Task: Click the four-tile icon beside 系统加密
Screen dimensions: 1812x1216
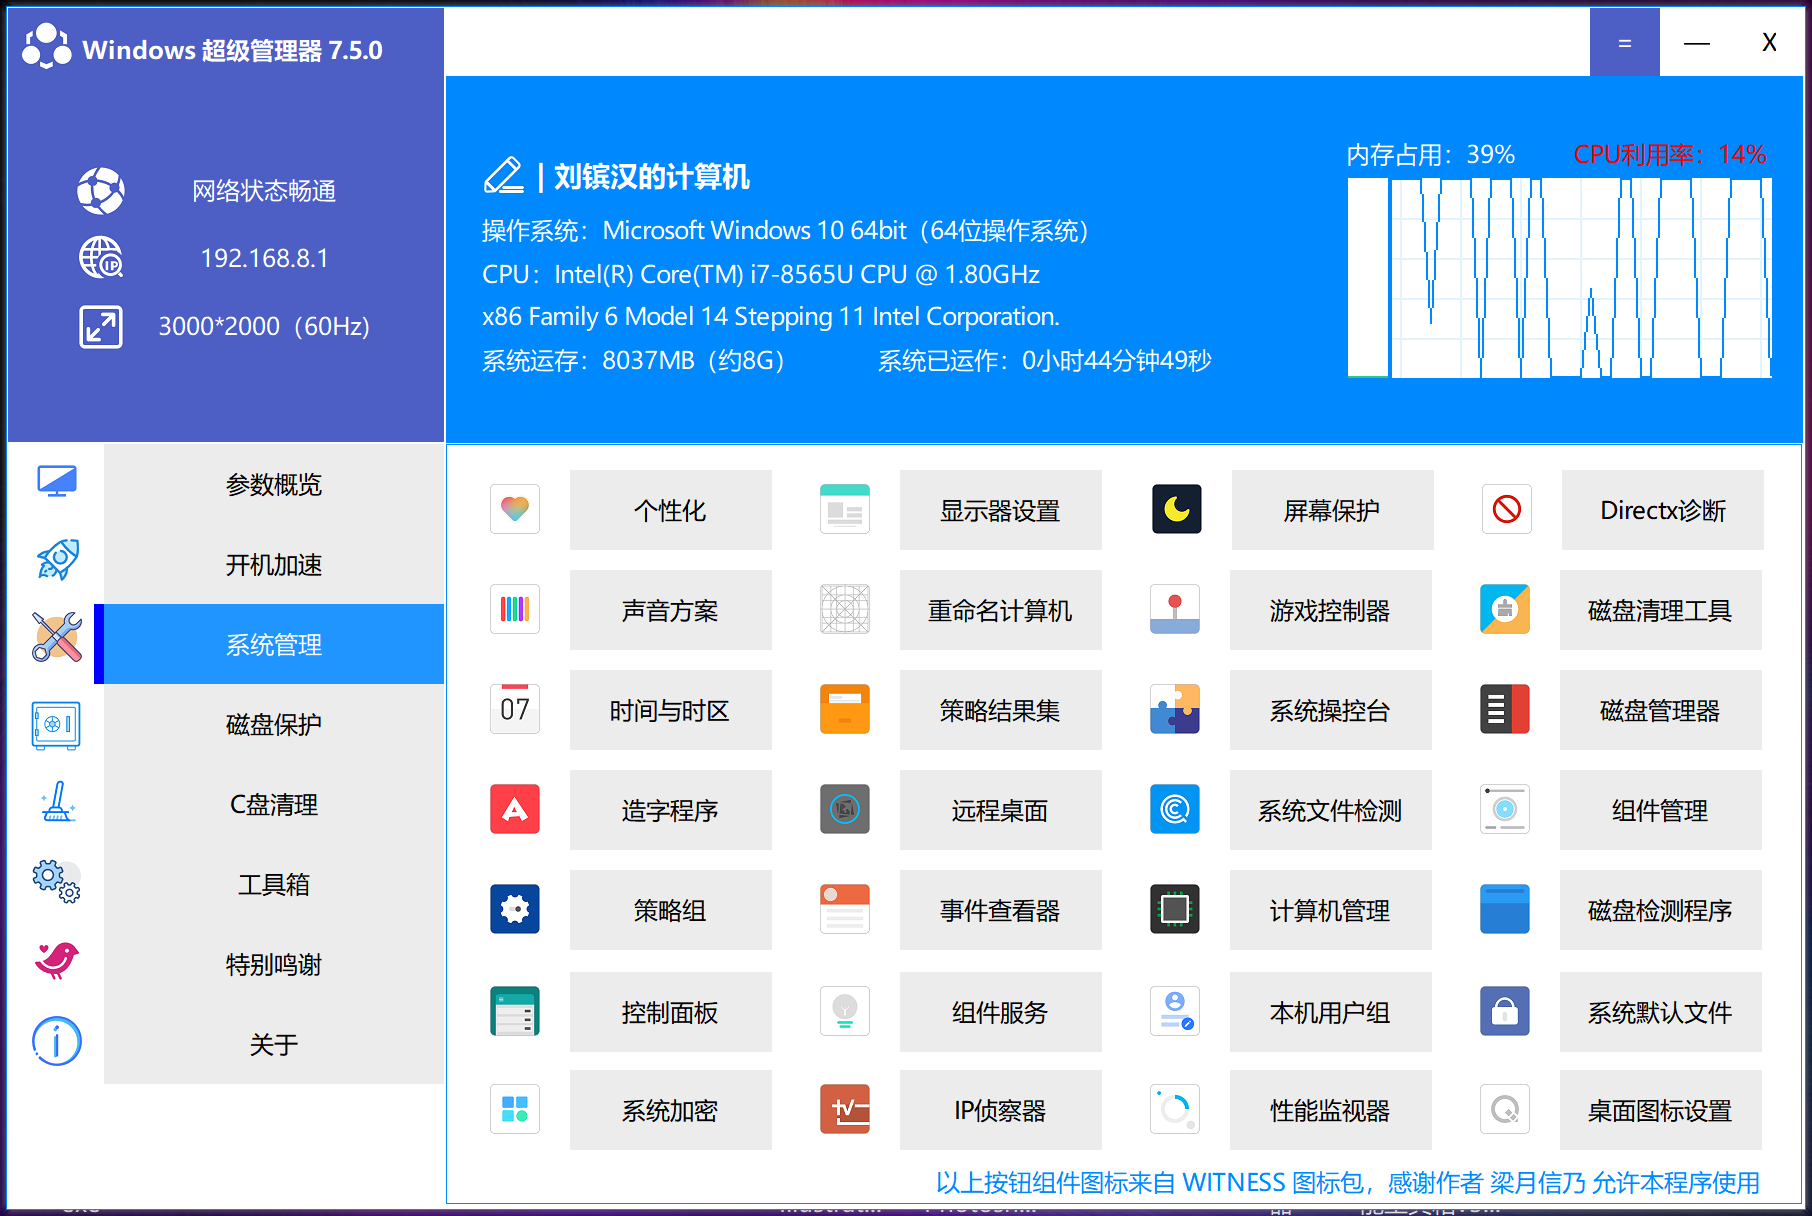Action: click(515, 1109)
